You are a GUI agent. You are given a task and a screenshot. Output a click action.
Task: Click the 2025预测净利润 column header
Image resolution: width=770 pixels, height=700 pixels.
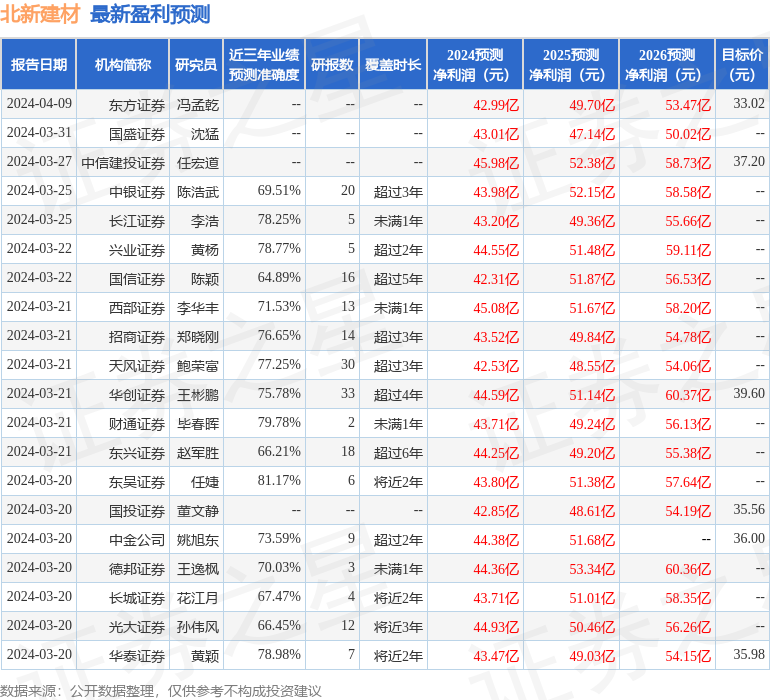point(571,64)
